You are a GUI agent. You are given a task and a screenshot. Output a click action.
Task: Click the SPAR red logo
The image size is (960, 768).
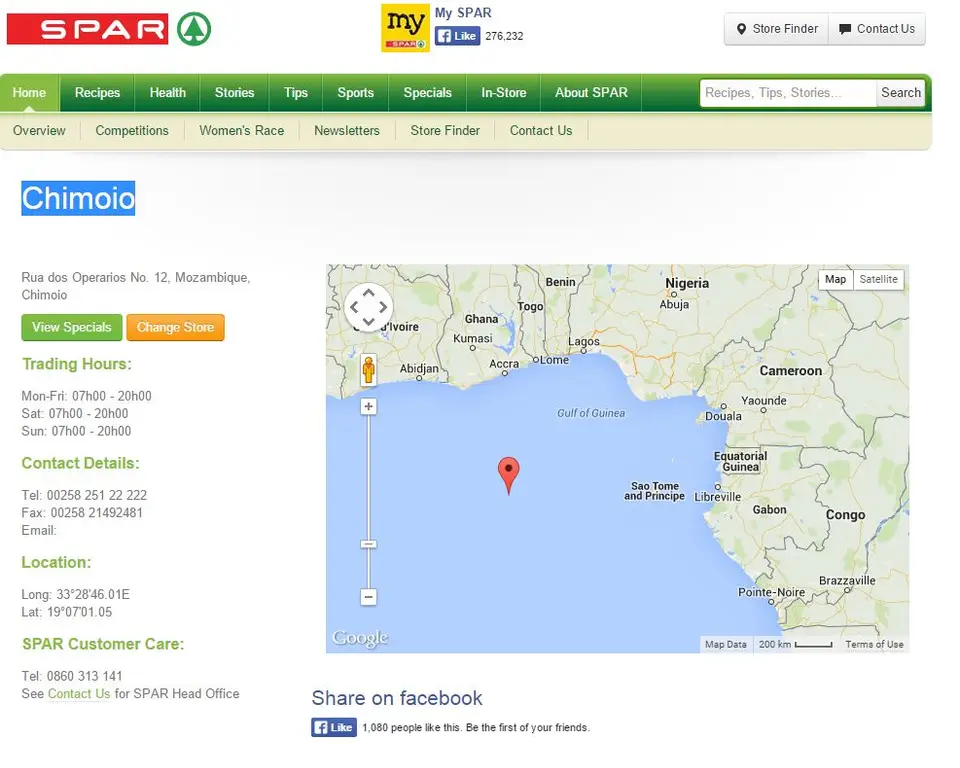(x=87, y=29)
